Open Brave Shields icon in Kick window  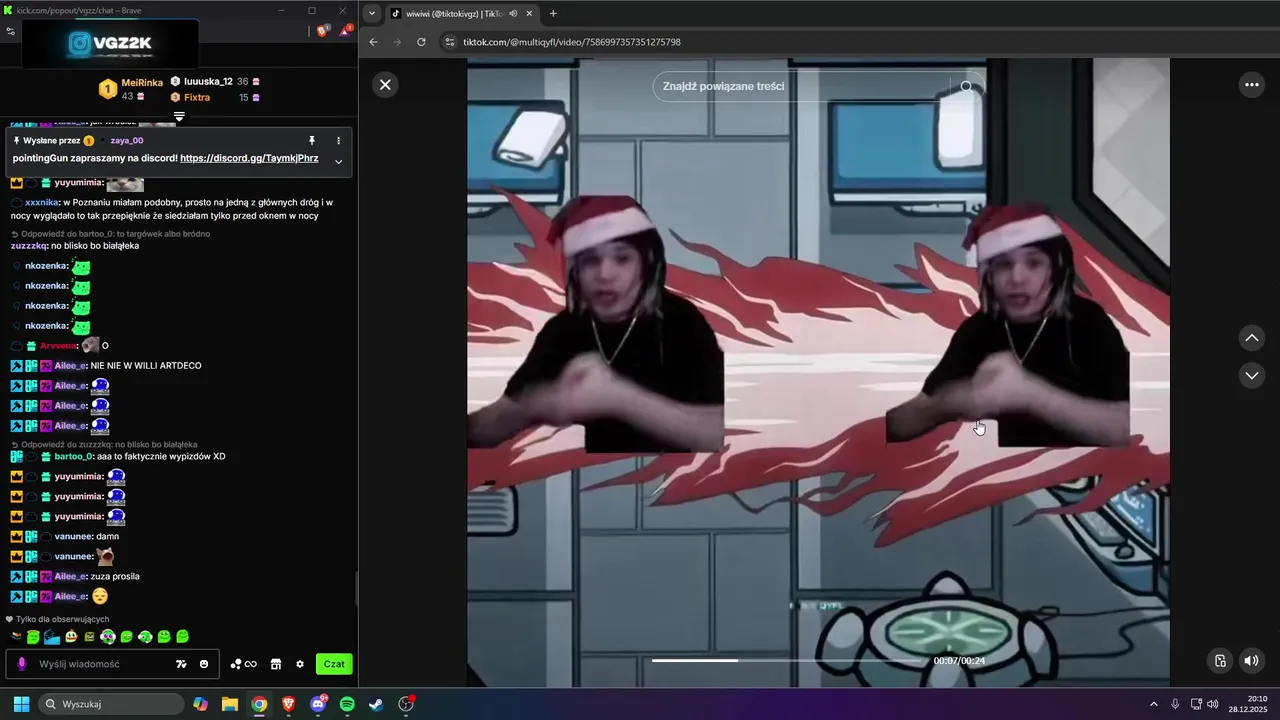coord(322,31)
